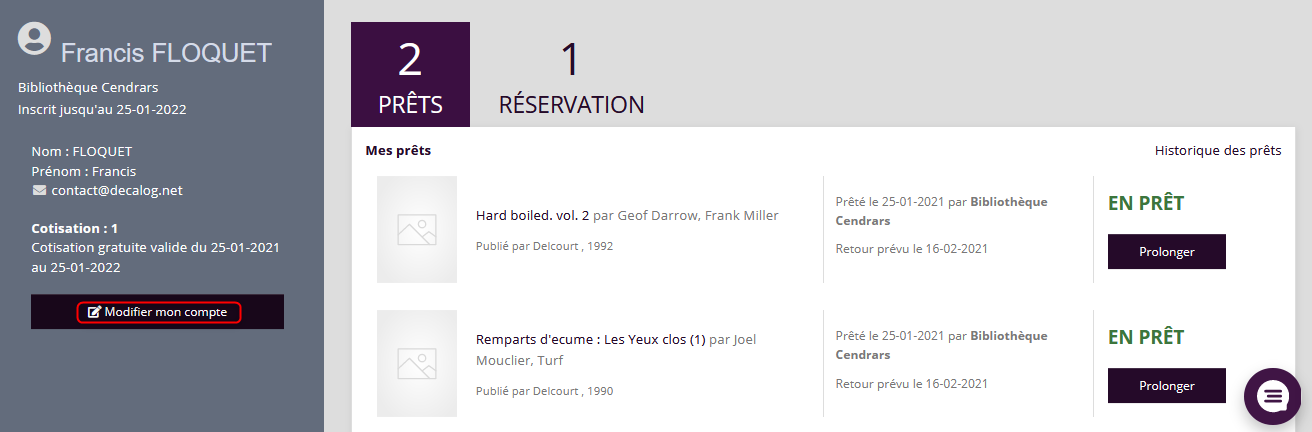The width and height of the screenshot is (1312, 432).
Task: Open the chat bubble widget
Action: click(x=1272, y=396)
